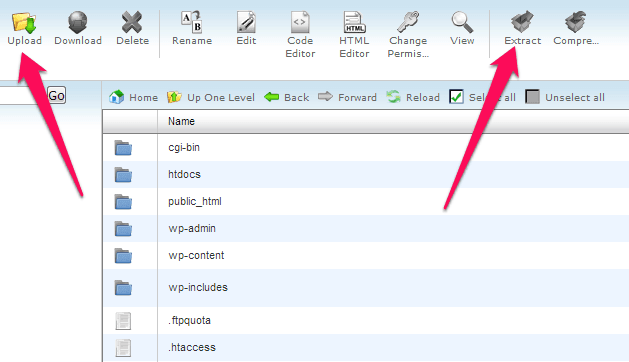
Task: Click the Upload toolbar icon
Action: pyautogui.click(x=24, y=22)
